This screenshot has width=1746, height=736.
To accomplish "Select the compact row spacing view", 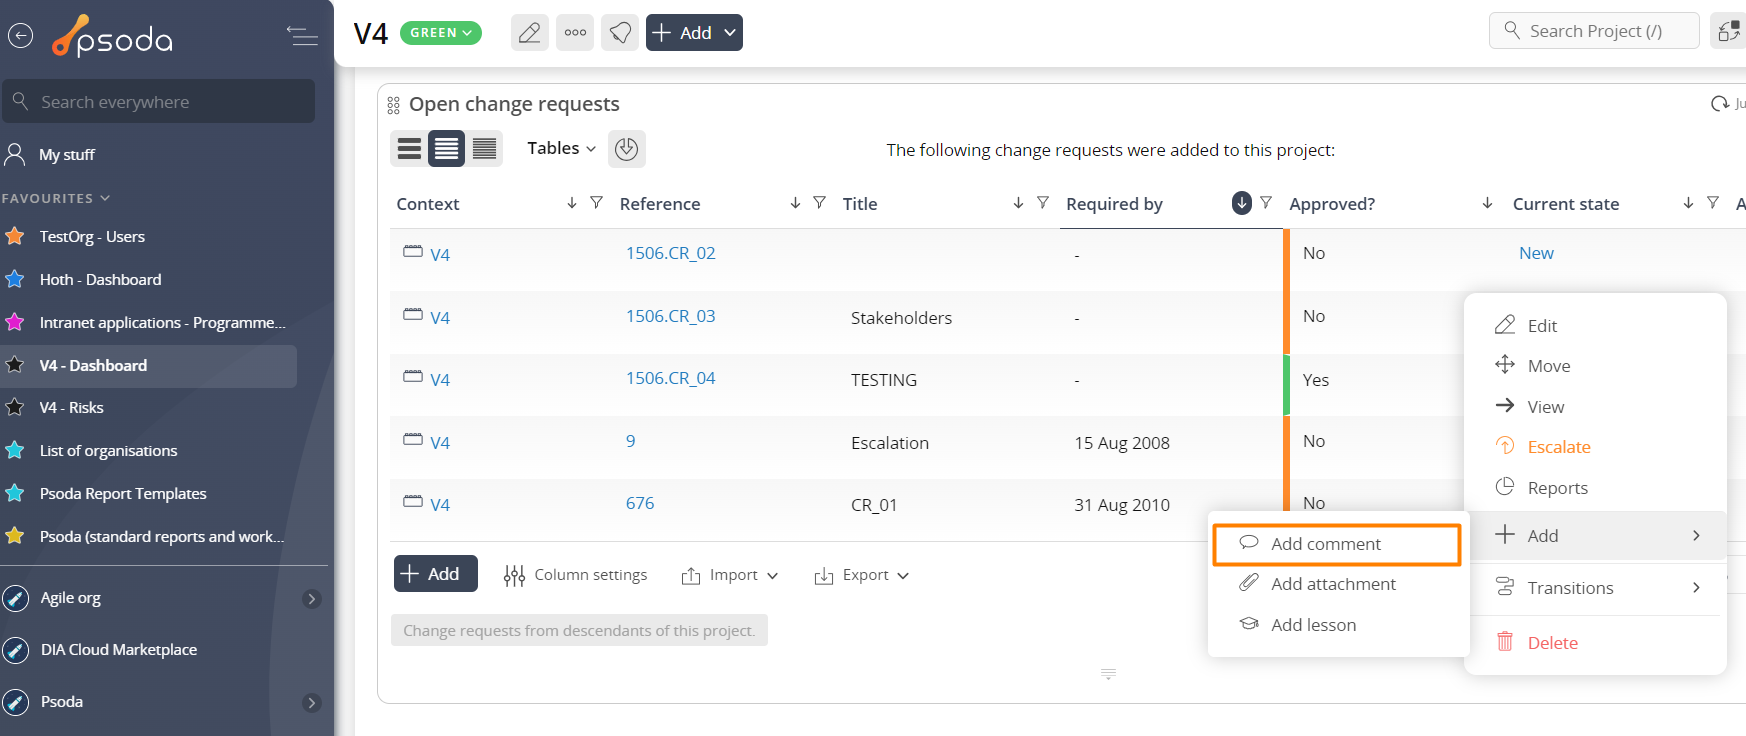I will [484, 149].
